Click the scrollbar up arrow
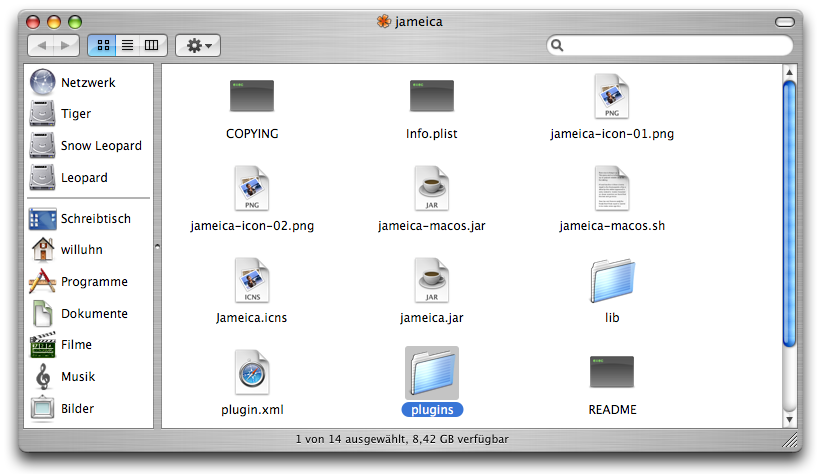The height and width of the screenshot is (474, 827). [x=789, y=72]
